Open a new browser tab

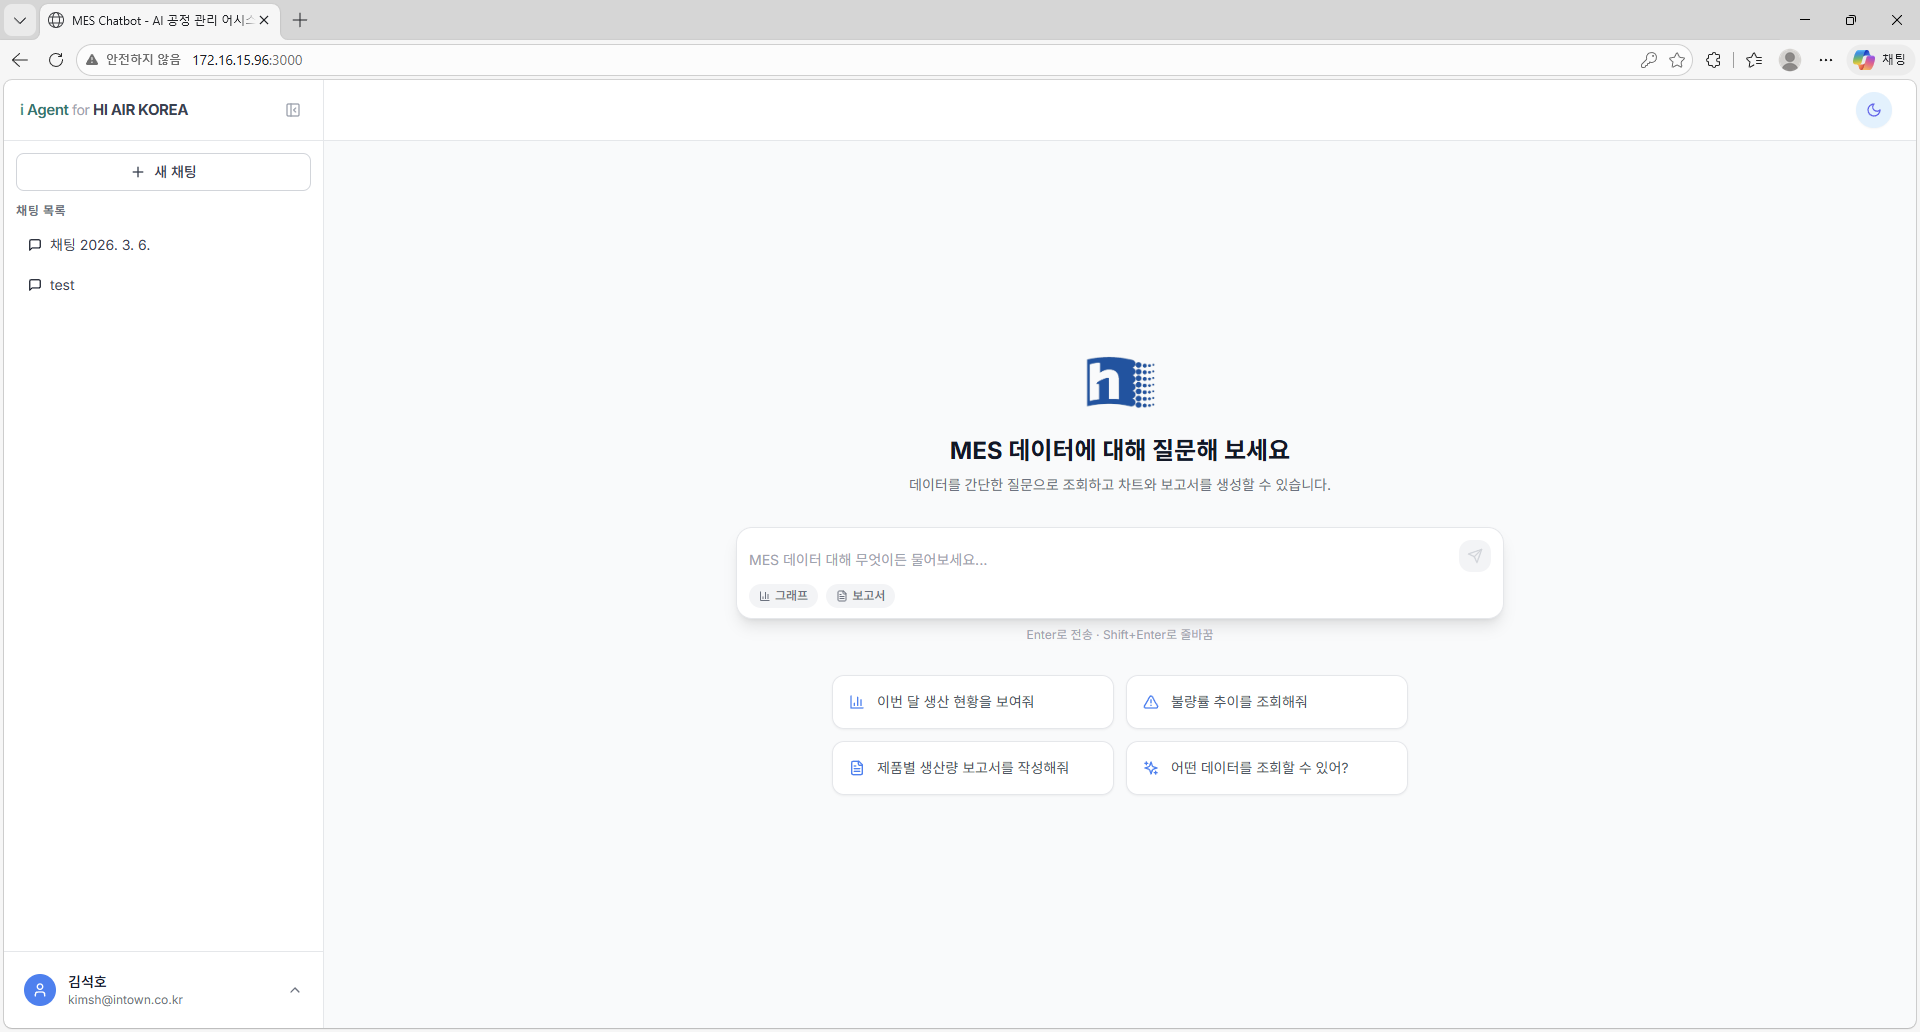(300, 20)
